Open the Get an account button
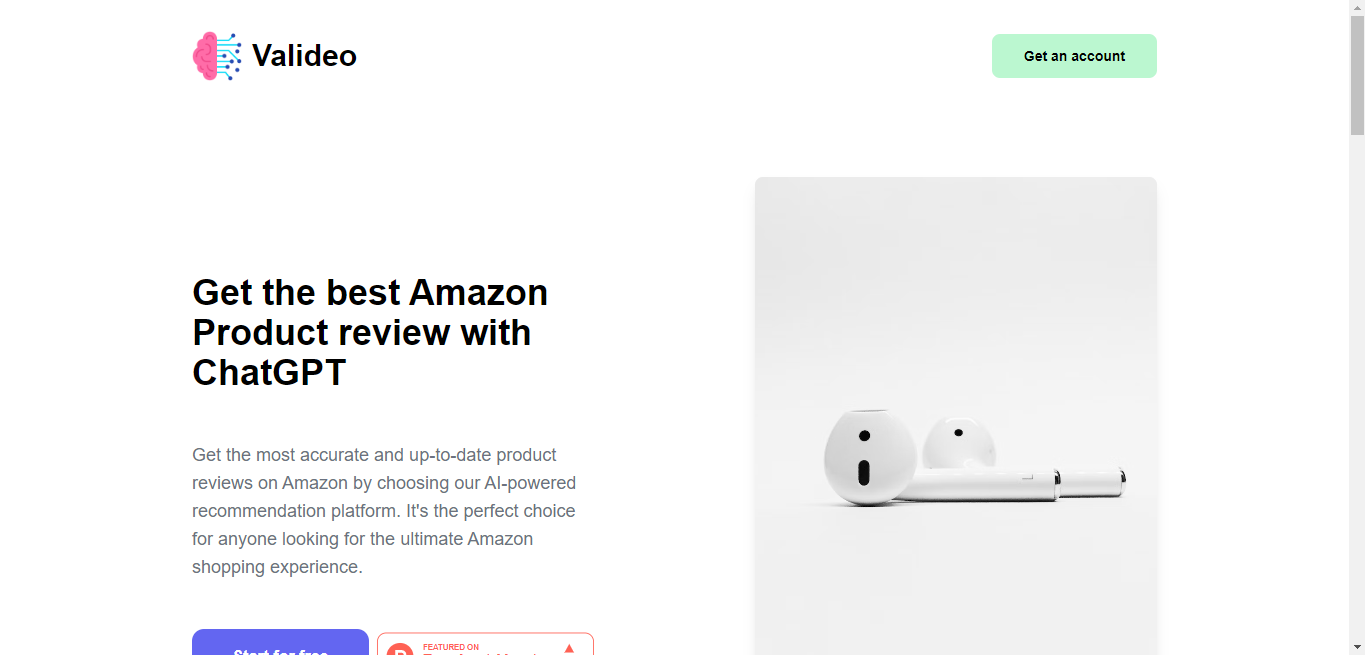Image resolution: width=1365 pixels, height=655 pixels. pyautogui.click(x=1074, y=56)
